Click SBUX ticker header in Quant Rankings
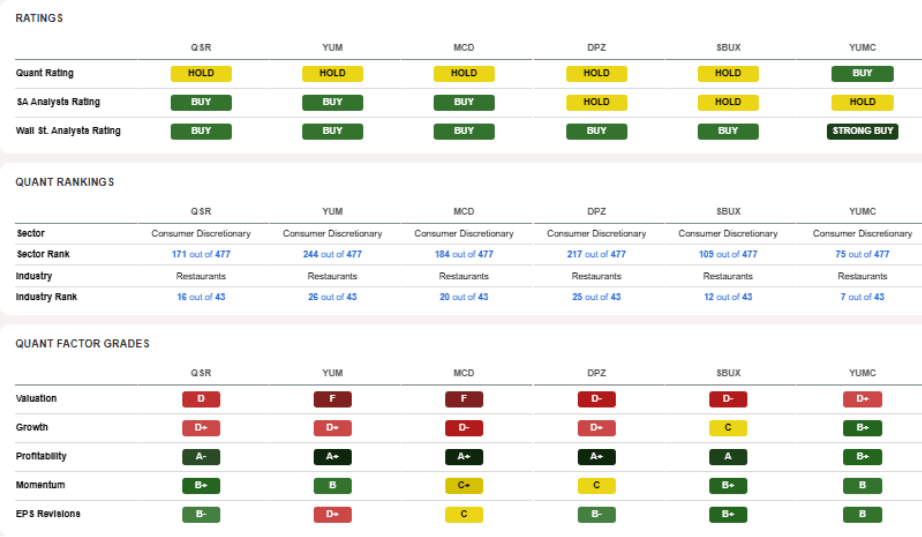Viewport: 922px width, 537px height. click(728, 212)
